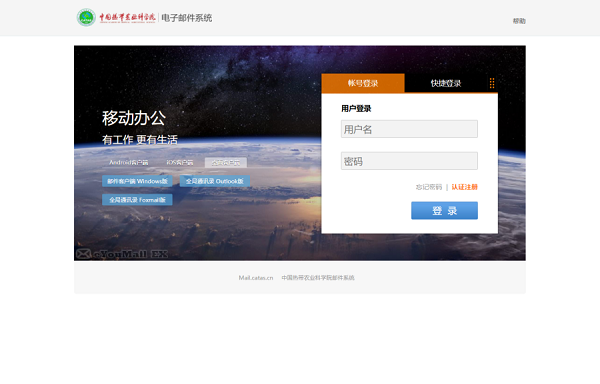Focus the 密码 password field

pos(409,161)
